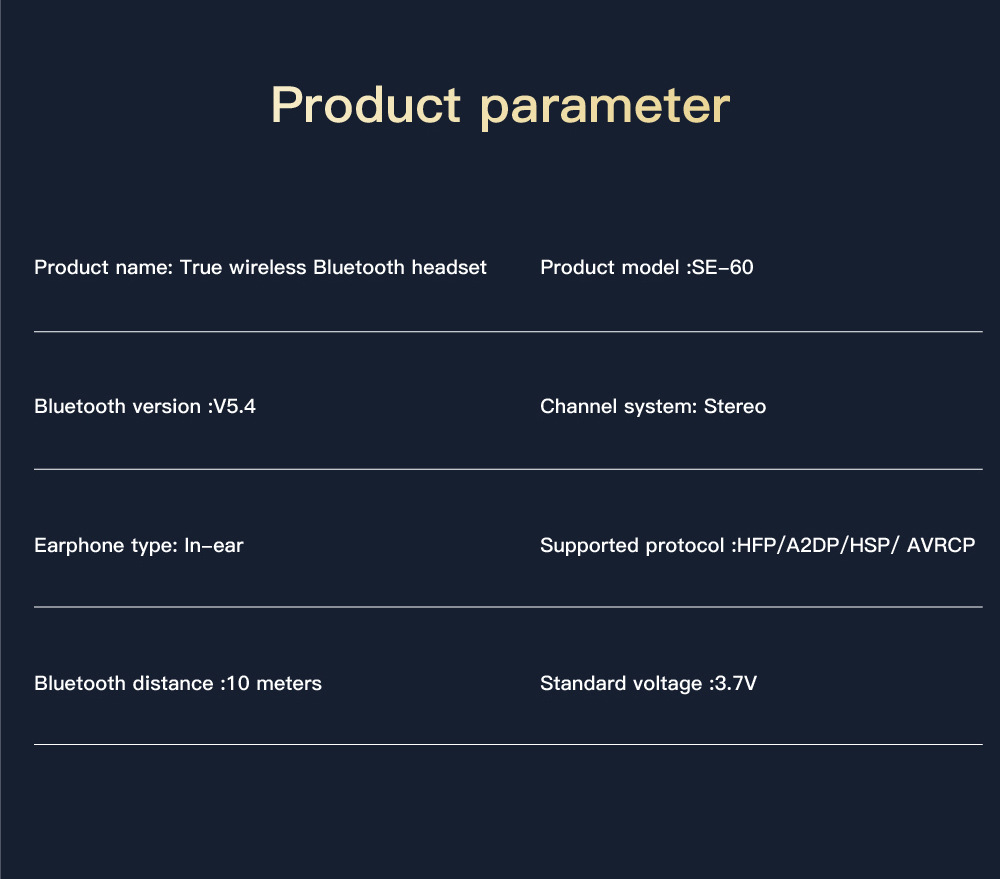Image resolution: width=1000 pixels, height=879 pixels.
Task: Select the "3.7V" voltage value
Action: [736, 683]
